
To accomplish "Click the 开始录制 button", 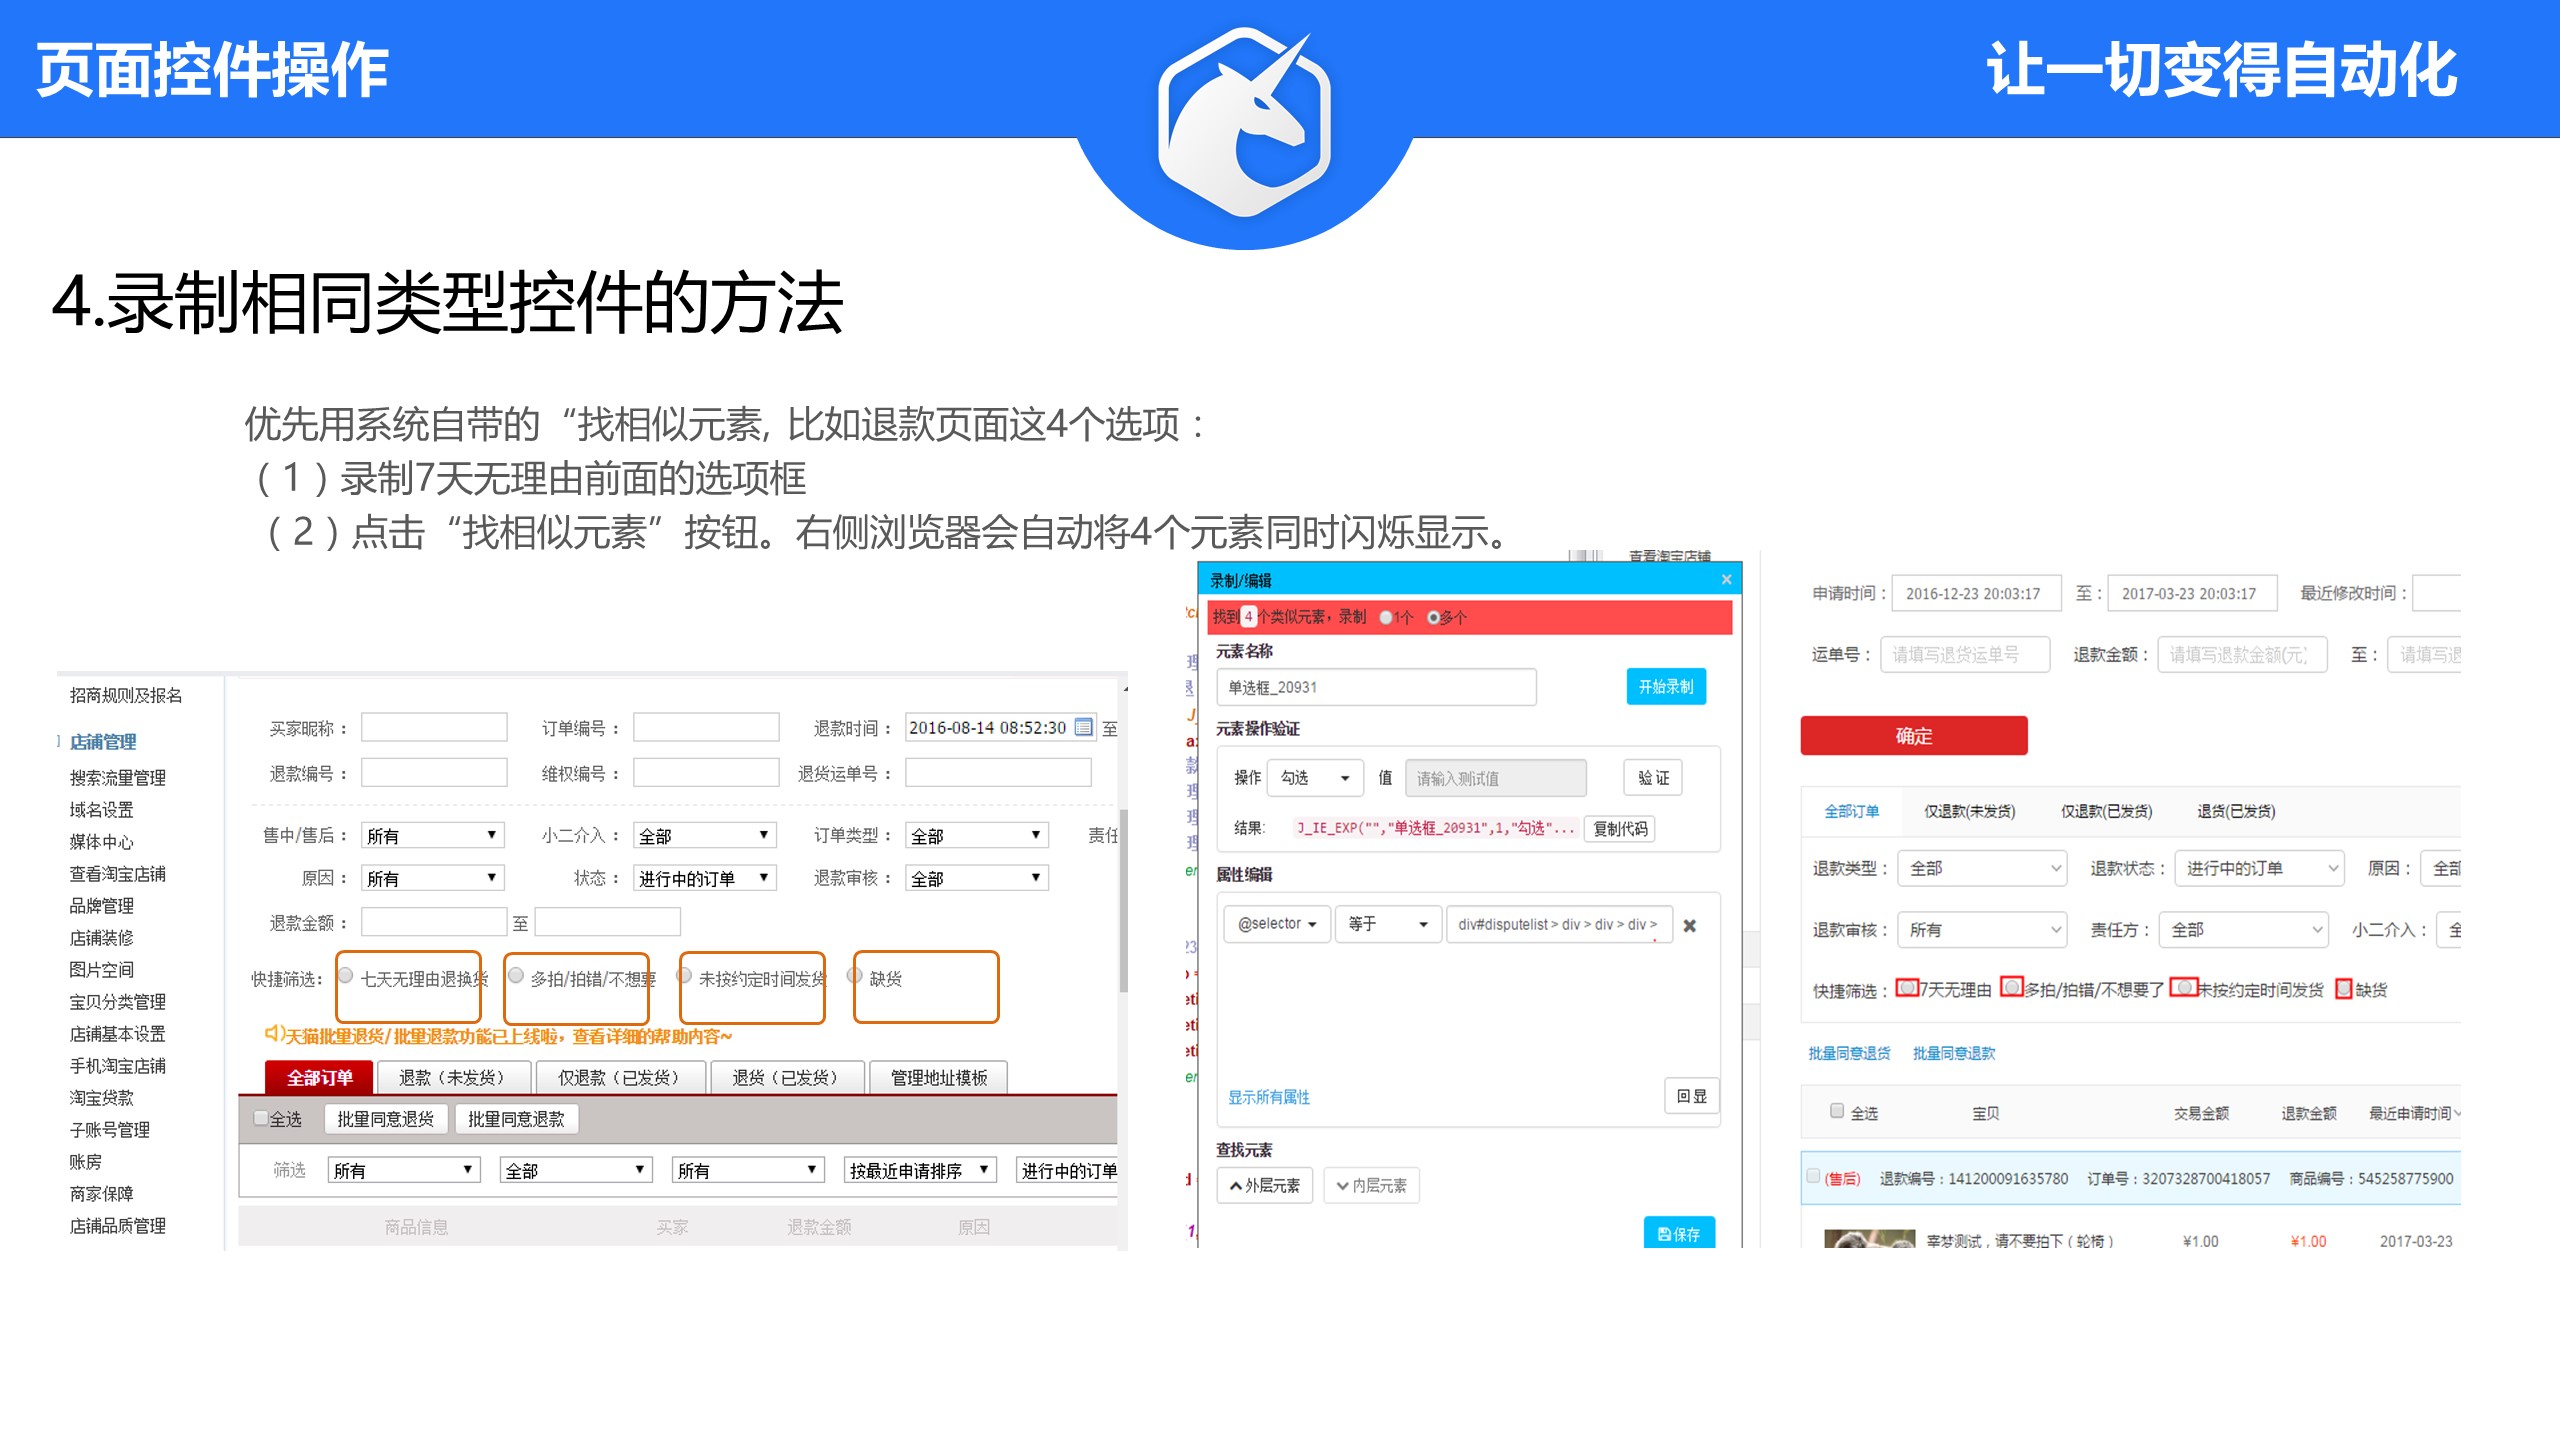I will coord(1666,687).
